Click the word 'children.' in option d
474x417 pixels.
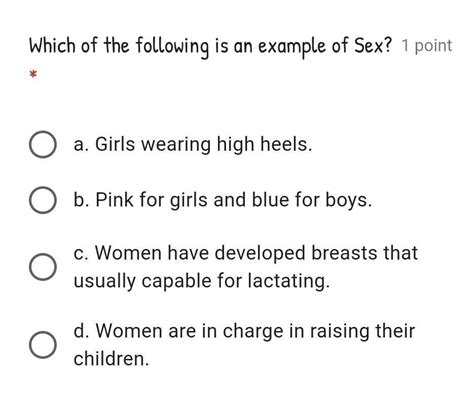(x=111, y=359)
